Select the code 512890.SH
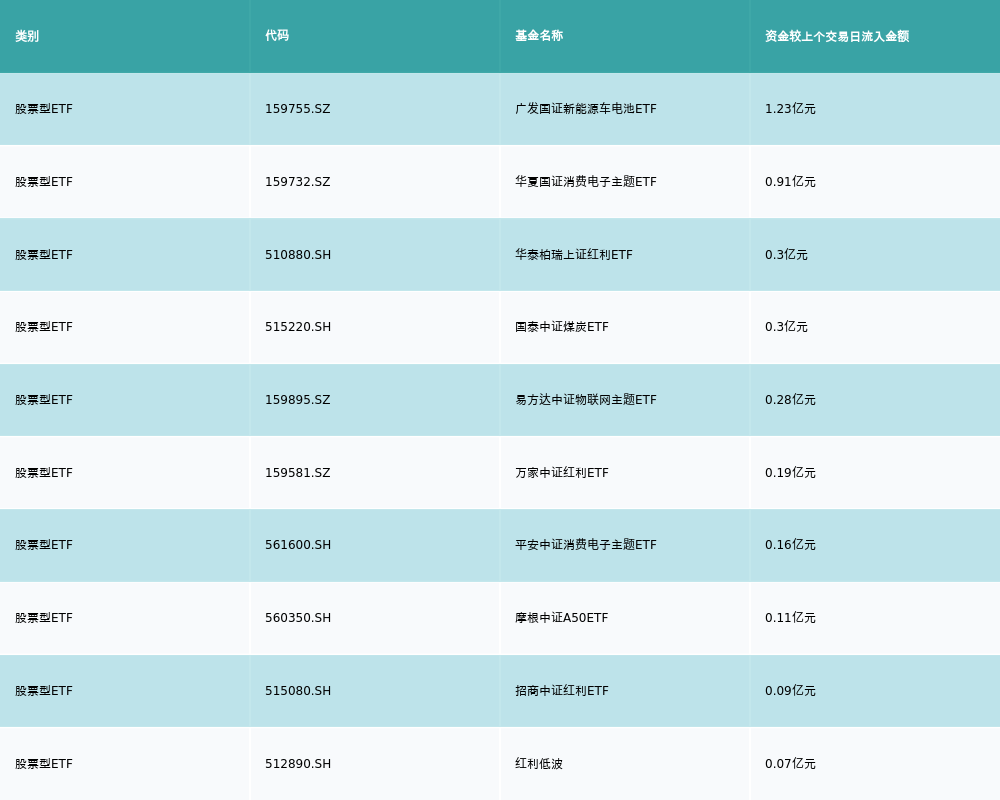The width and height of the screenshot is (1000, 800). 298,764
